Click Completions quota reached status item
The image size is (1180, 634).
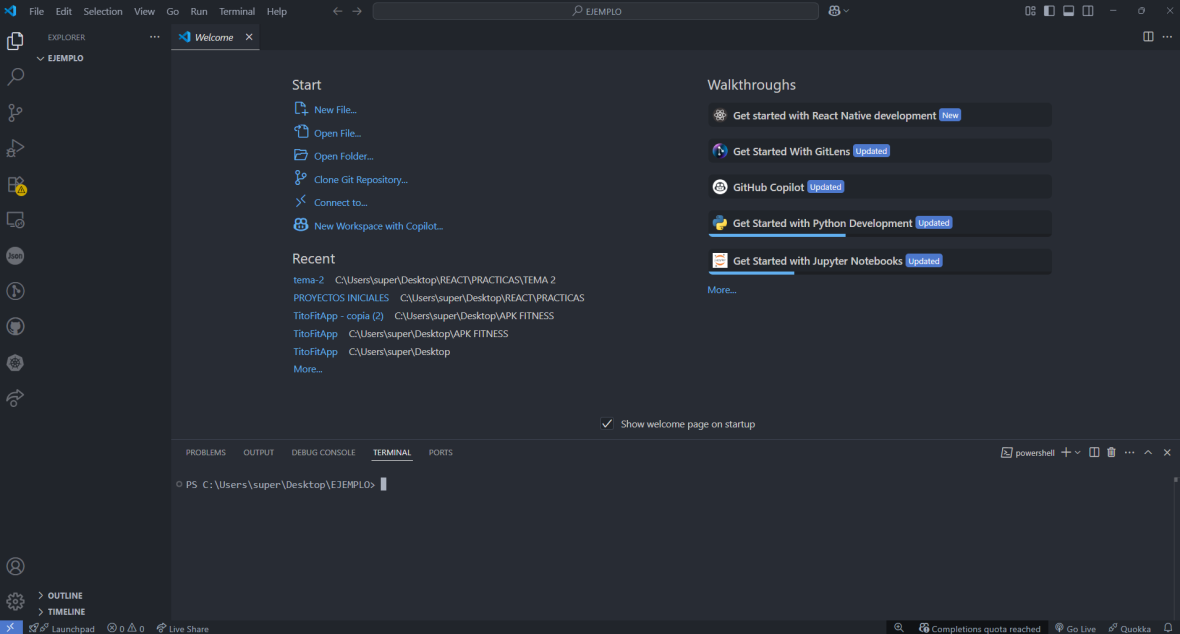(x=980, y=628)
